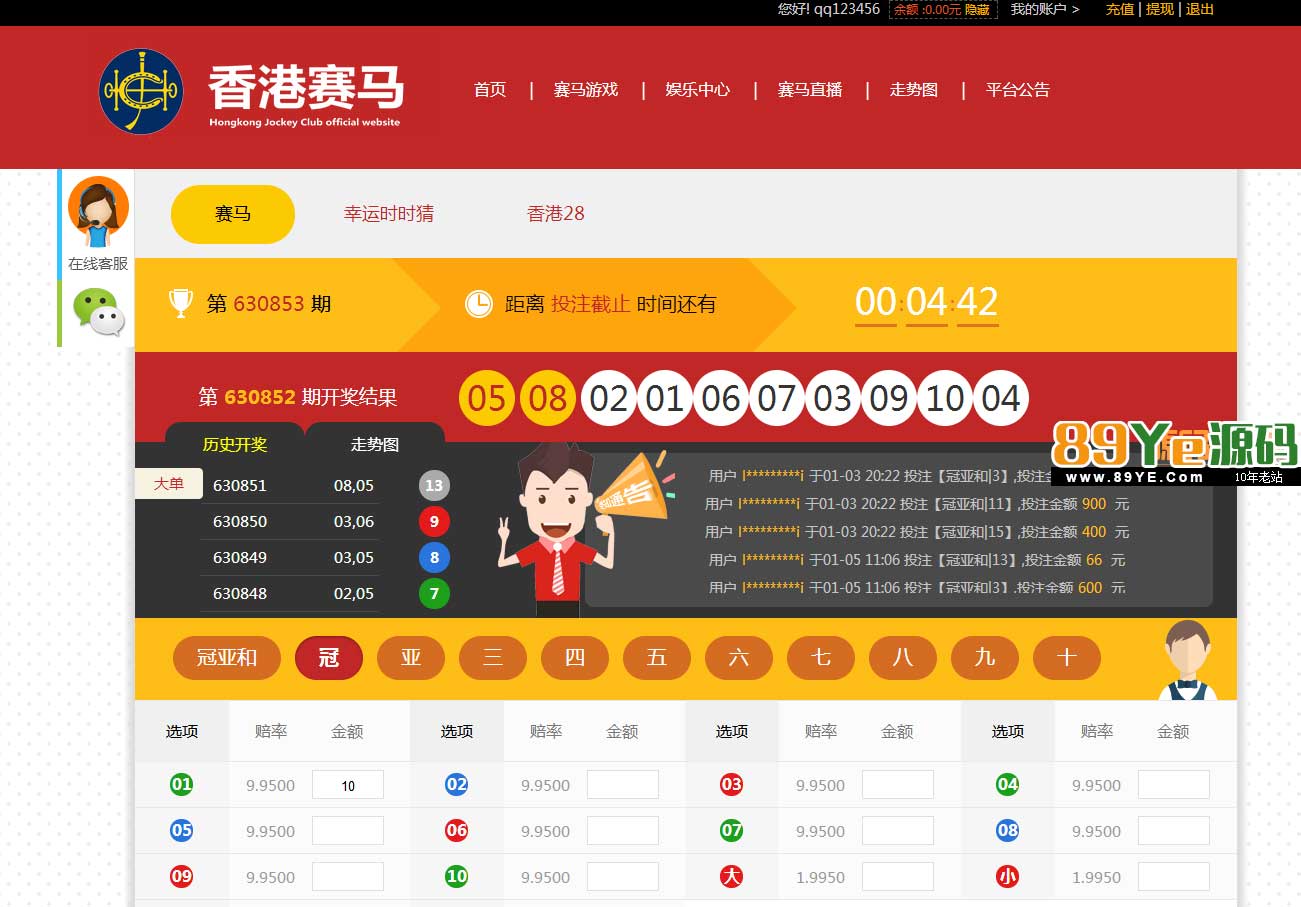
Task: Click the 提现 link
Action: pyautogui.click(x=1160, y=9)
